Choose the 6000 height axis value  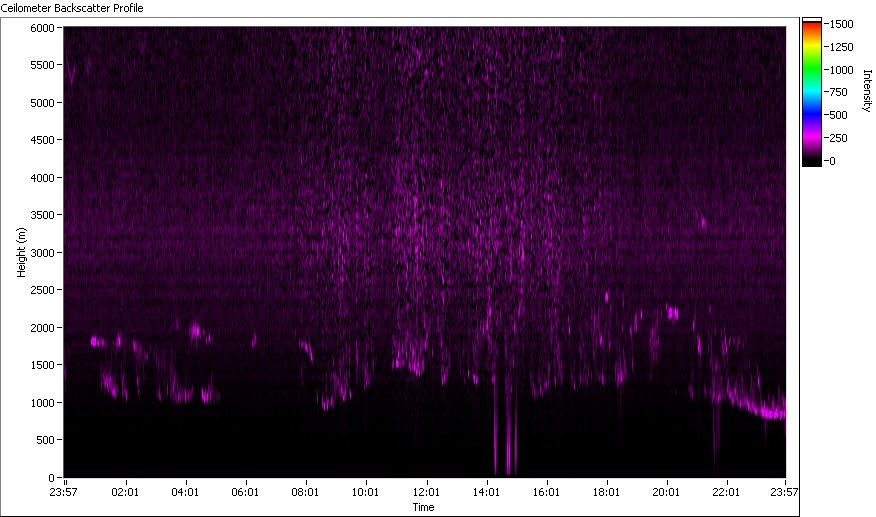[x=42, y=28]
